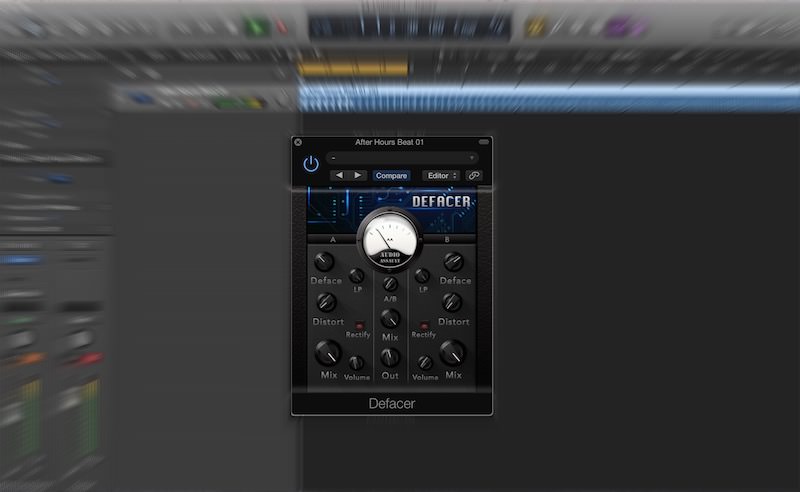Image resolution: width=800 pixels, height=492 pixels.
Task: Click the section A Deface knob
Action: point(323,262)
